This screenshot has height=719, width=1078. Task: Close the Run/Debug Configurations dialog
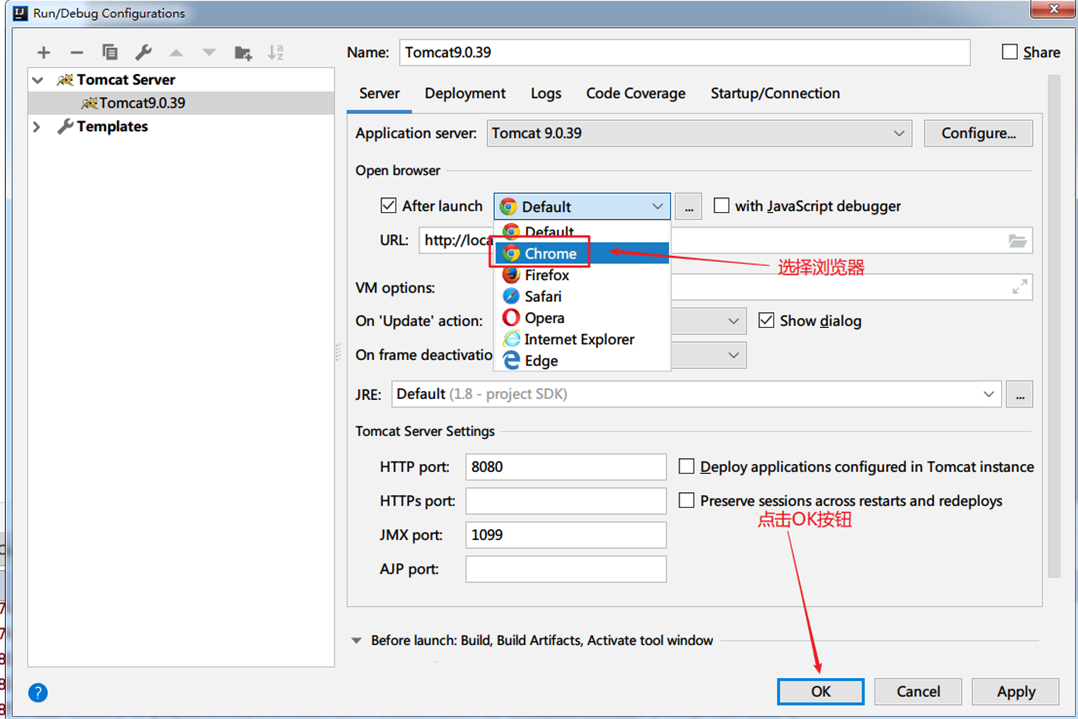tap(1053, 9)
